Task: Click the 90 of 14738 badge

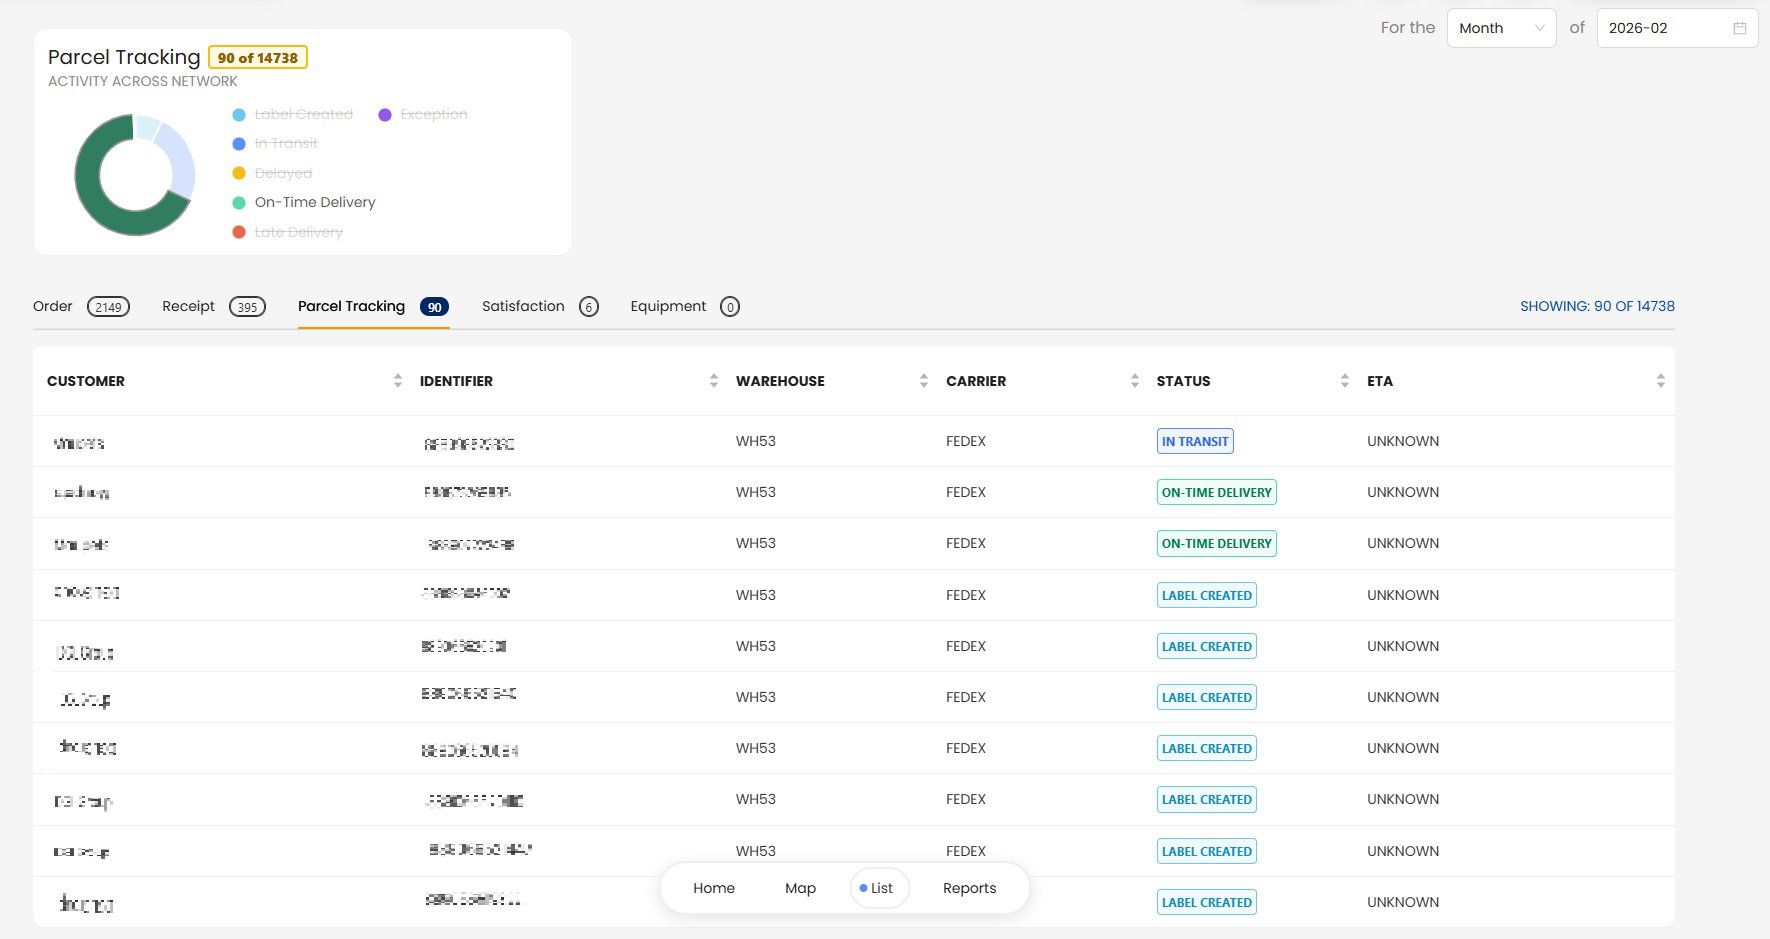Action: 258,58
